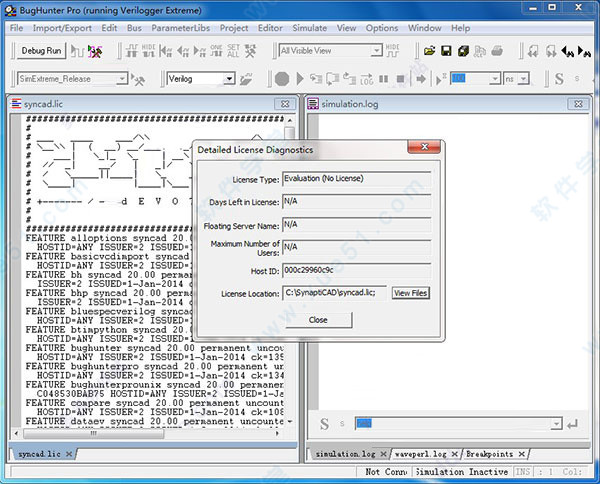Open the File menu
Screen dimensions: 600x484
pyautogui.click(x=16, y=28)
